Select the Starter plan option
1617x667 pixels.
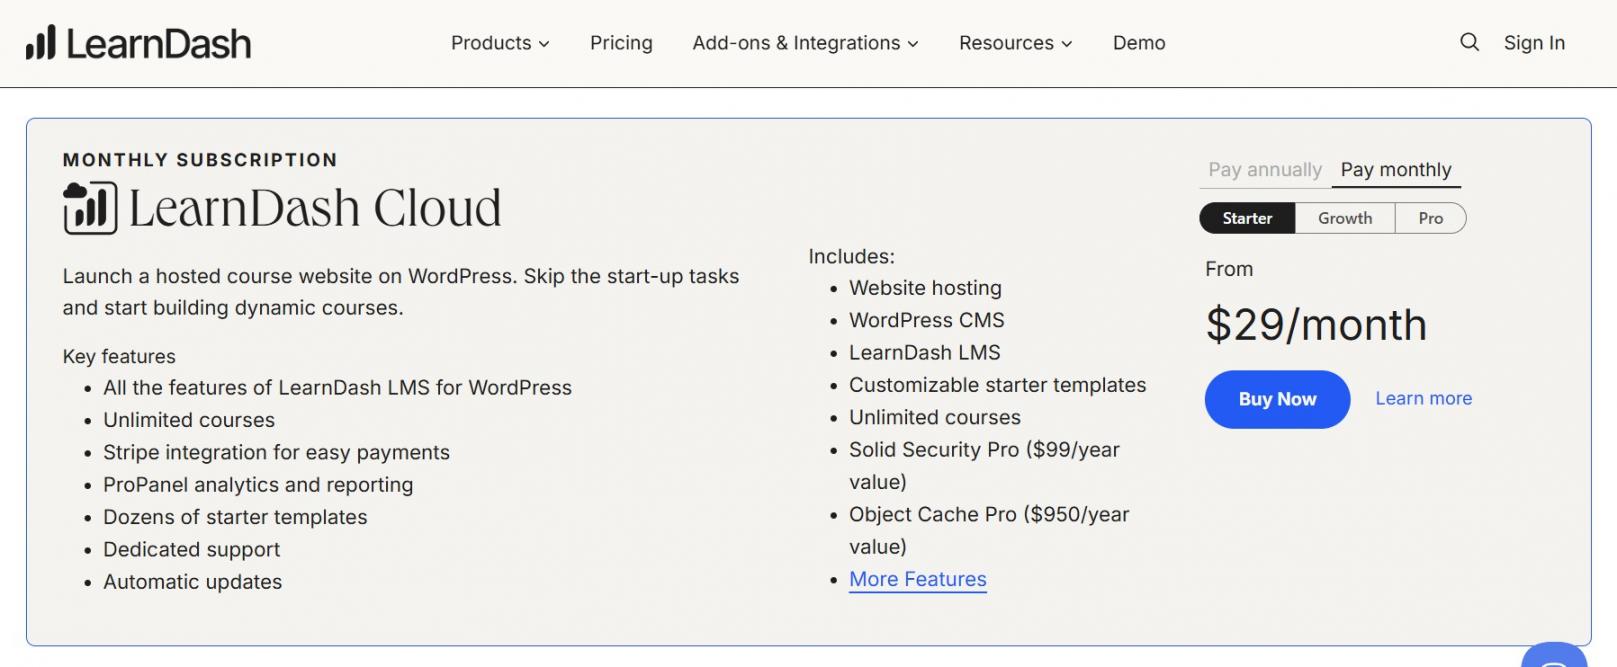click(x=1247, y=218)
